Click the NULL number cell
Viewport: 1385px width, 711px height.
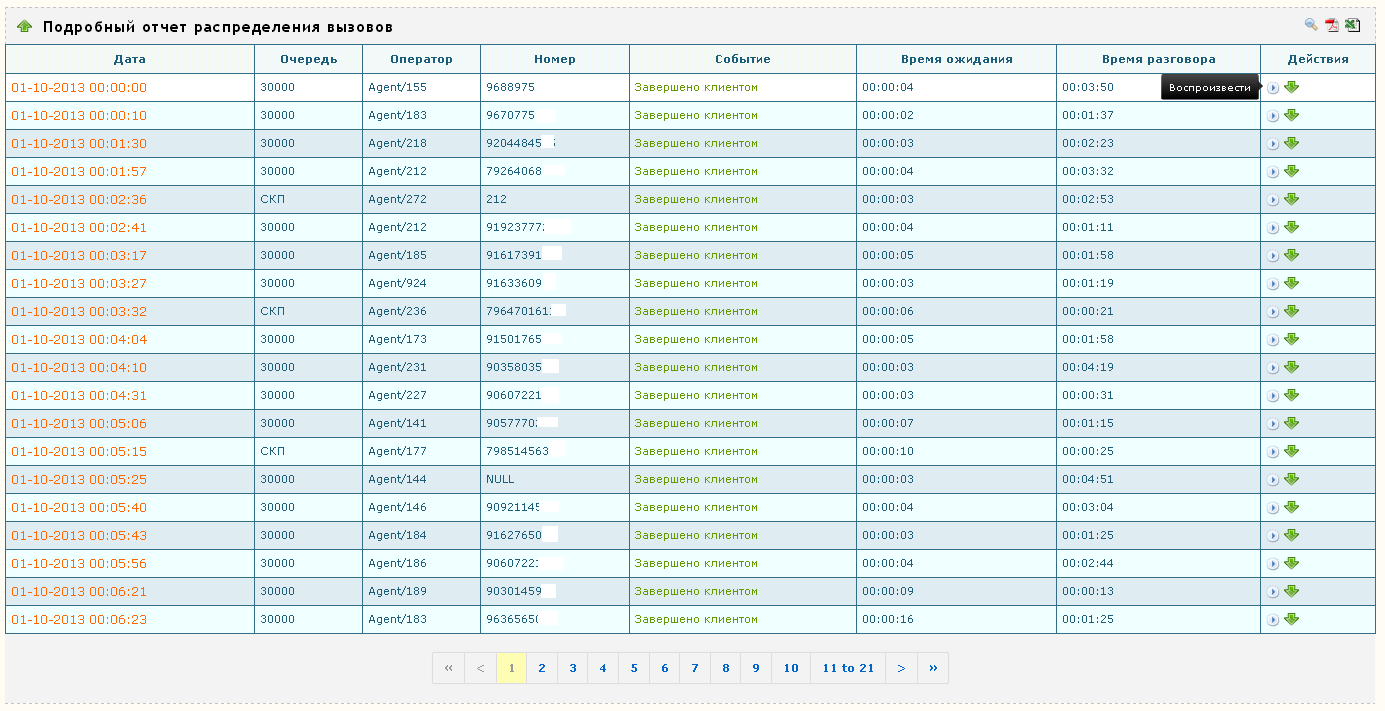coord(555,480)
